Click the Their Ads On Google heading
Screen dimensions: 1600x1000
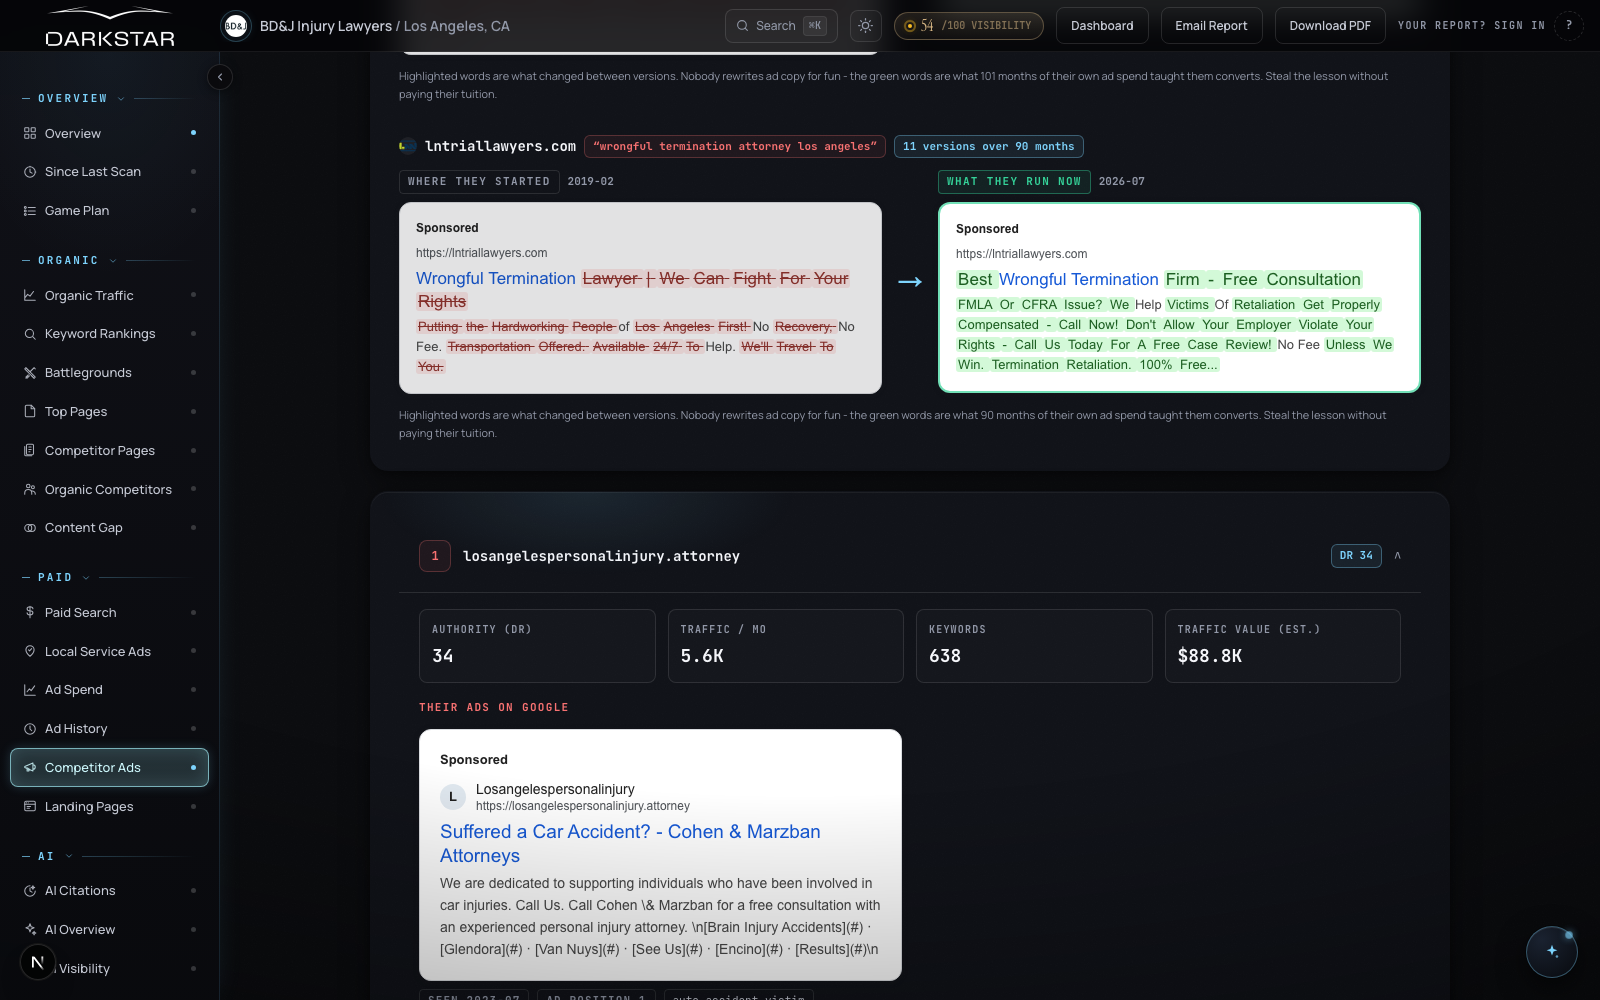(x=494, y=707)
